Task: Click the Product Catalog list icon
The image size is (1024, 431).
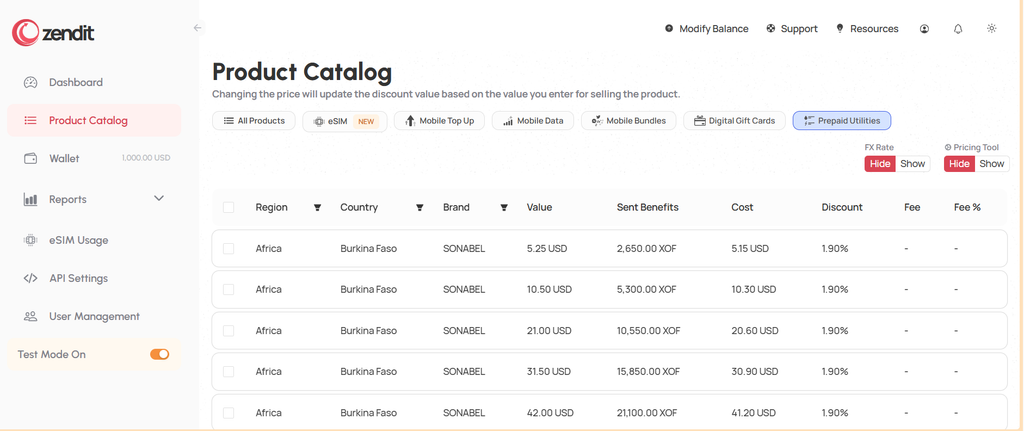Action: click(30, 120)
